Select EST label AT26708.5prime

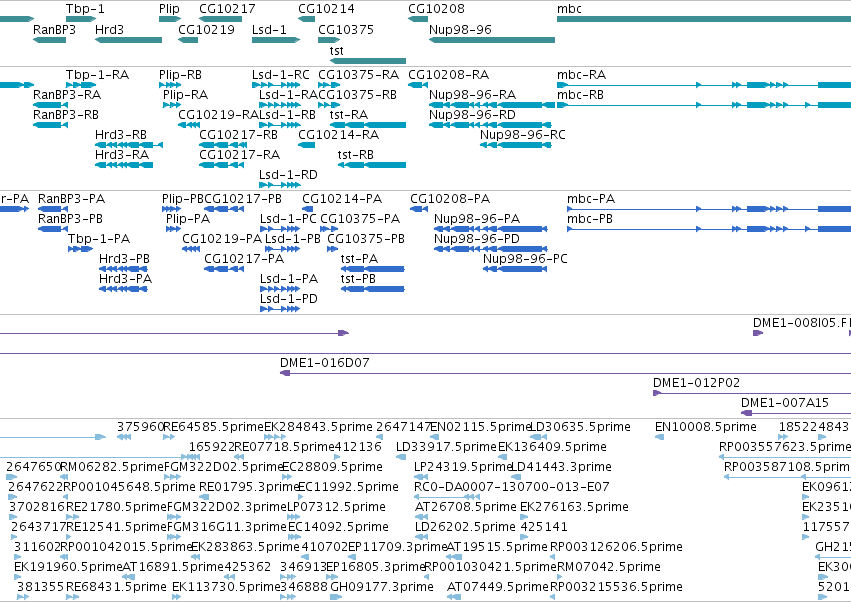[466, 507]
